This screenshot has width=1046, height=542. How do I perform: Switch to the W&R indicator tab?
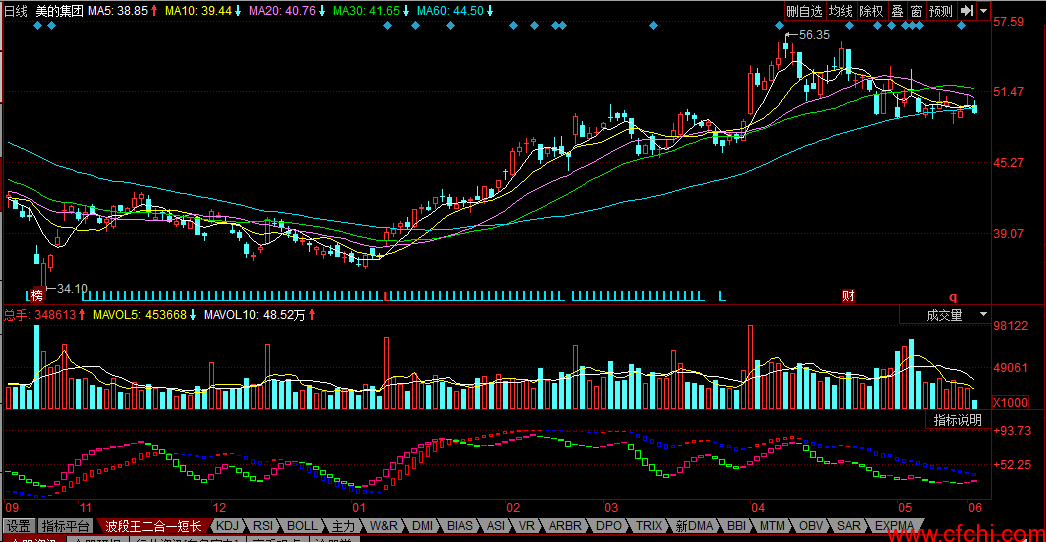[x=384, y=525]
